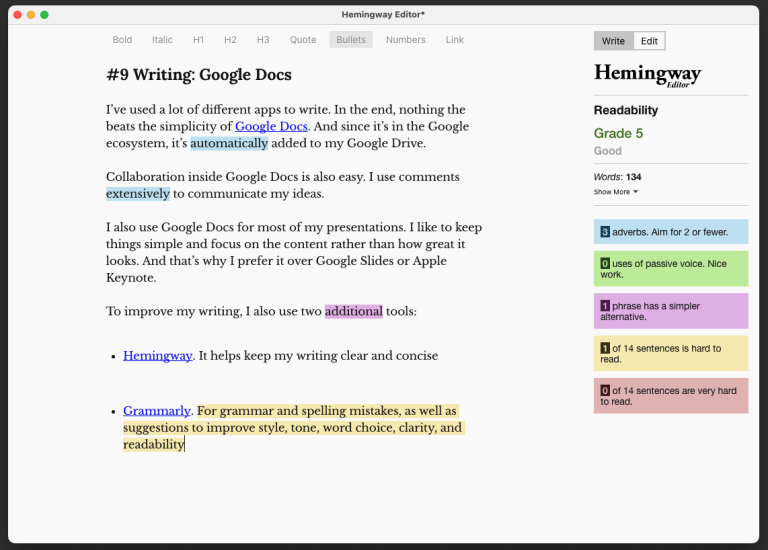This screenshot has width=768, height=550.
Task: Select the highlighted adverb "extensively"
Action: 138,193
